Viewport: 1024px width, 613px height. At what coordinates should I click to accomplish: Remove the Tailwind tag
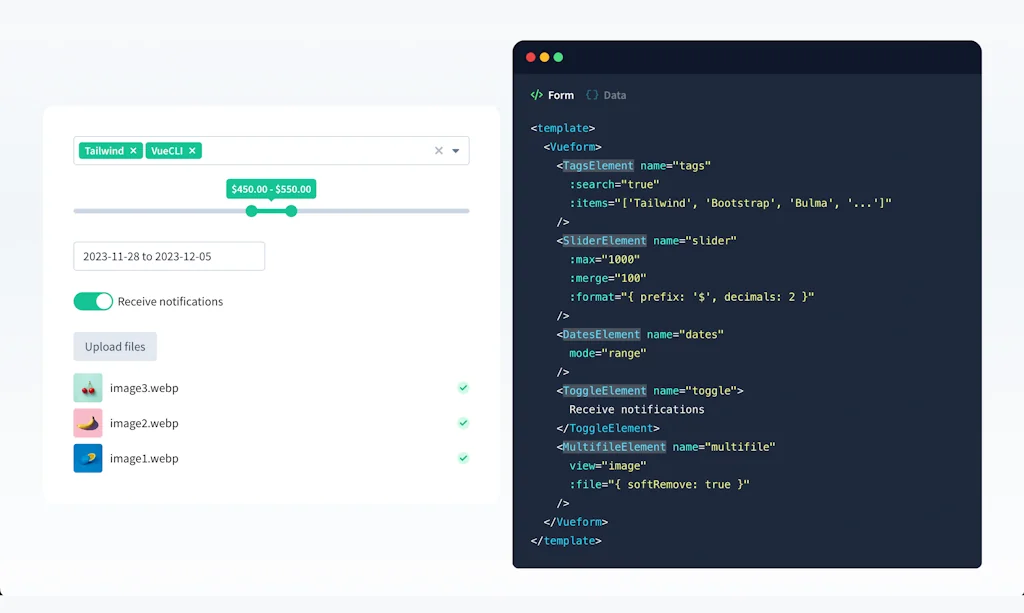tap(133, 150)
